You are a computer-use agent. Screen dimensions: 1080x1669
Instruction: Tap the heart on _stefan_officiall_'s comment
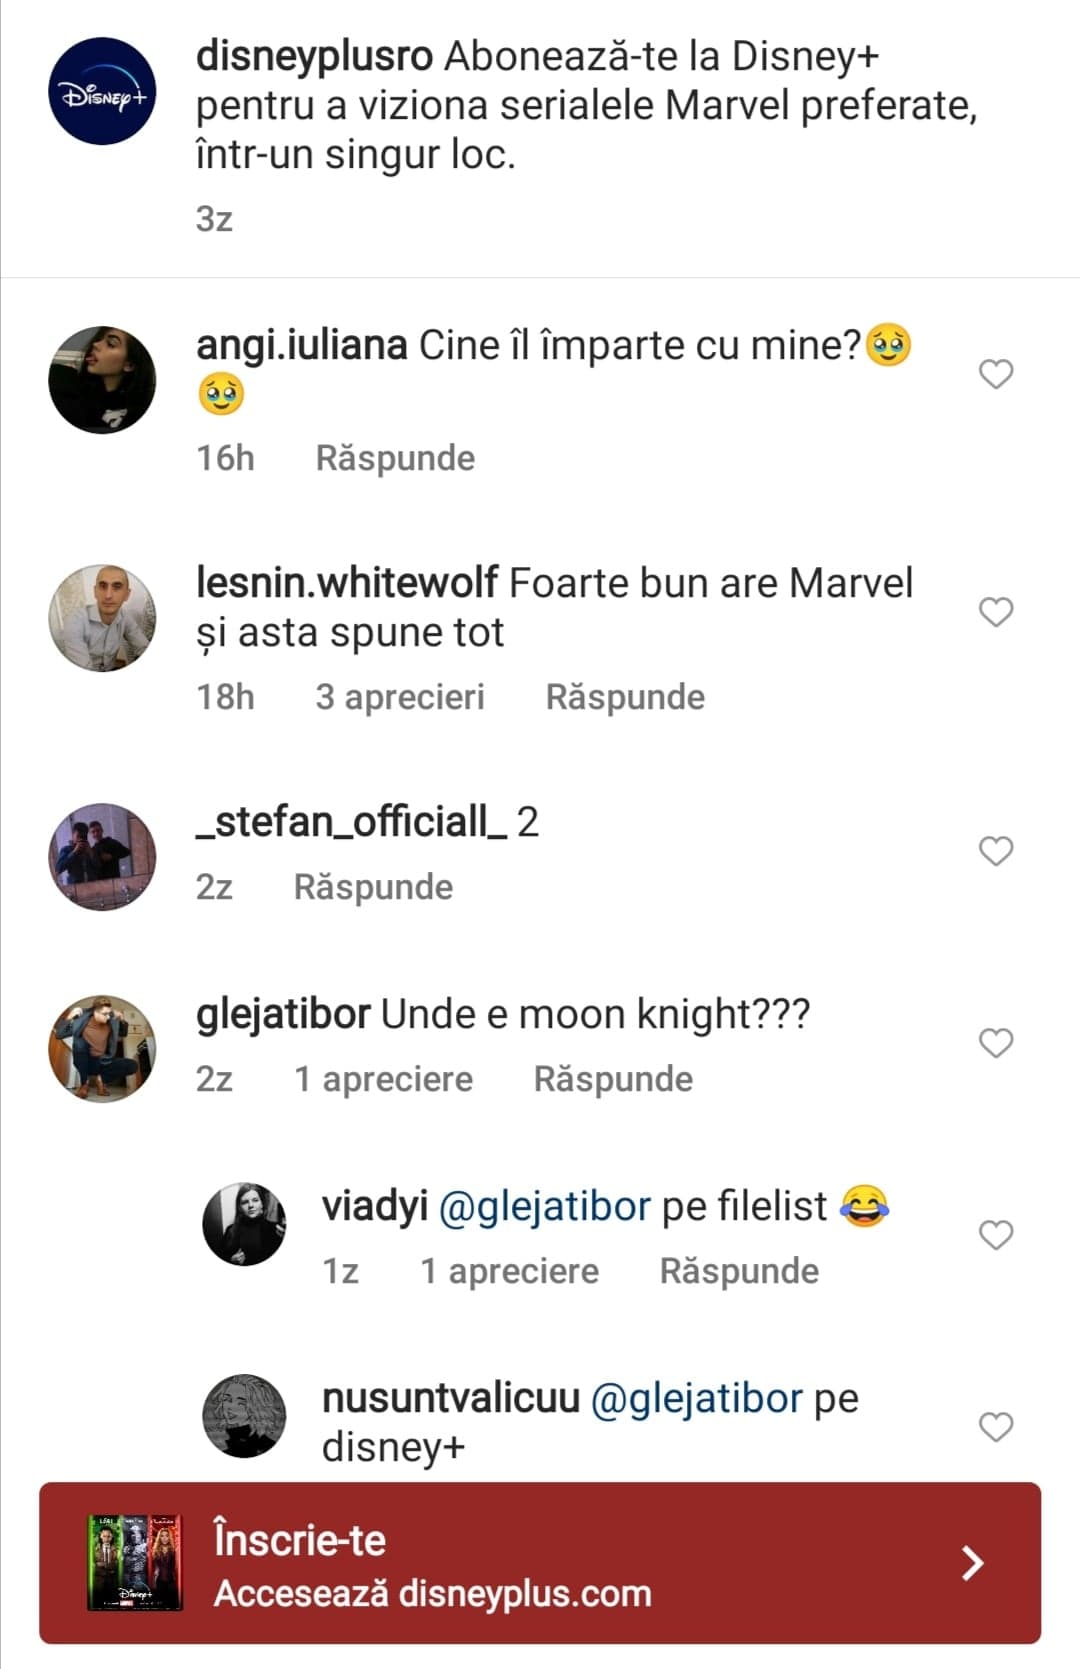(995, 851)
